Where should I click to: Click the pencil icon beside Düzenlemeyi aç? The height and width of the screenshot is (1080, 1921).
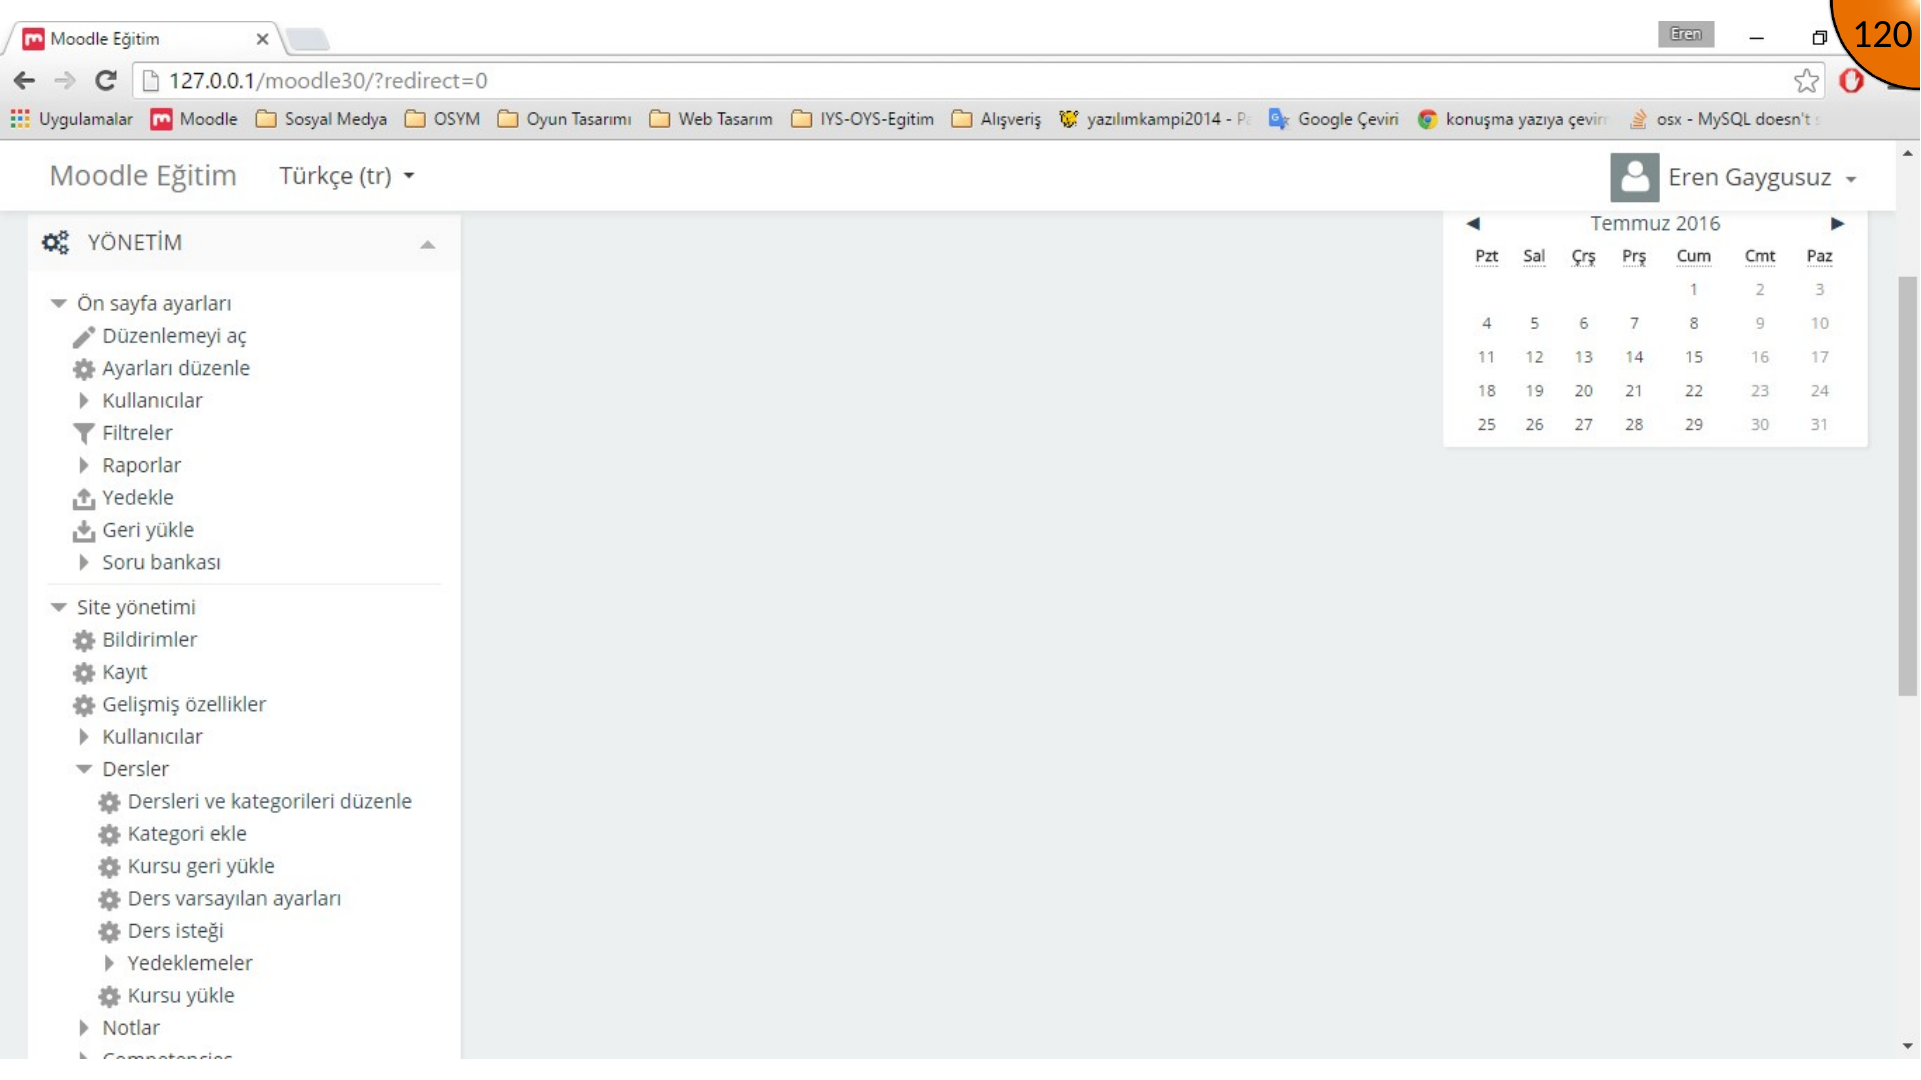tap(84, 337)
